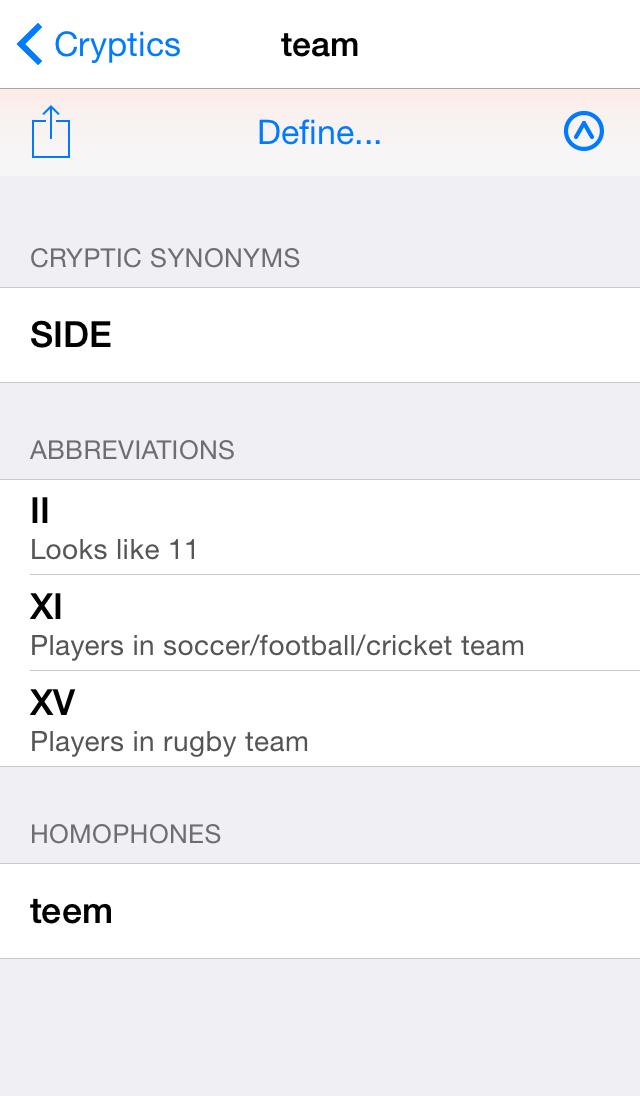Tap Define to look up the word
The width and height of the screenshot is (640, 1096).
319,131
